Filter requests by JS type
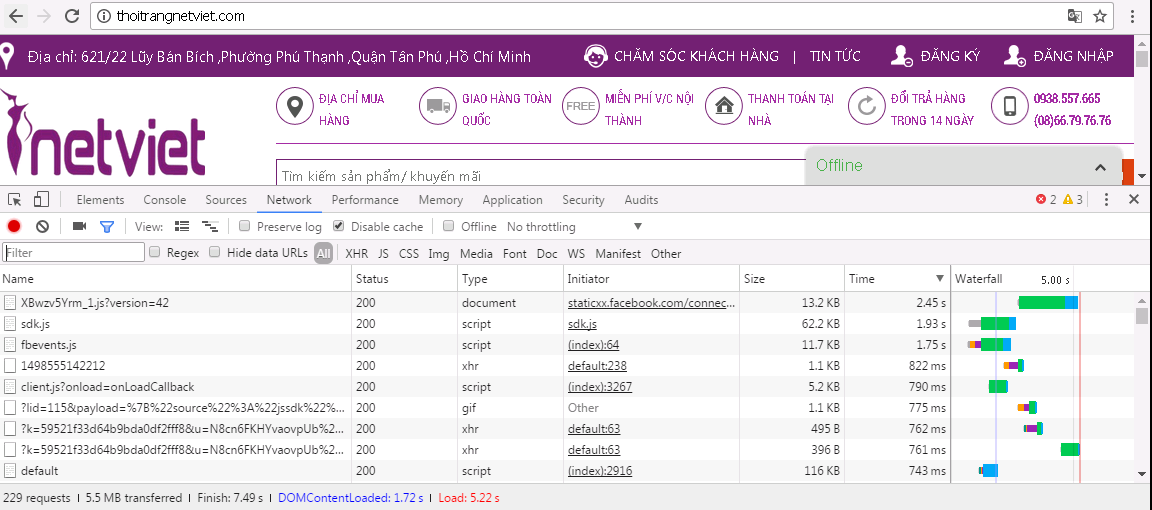 point(384,254)
